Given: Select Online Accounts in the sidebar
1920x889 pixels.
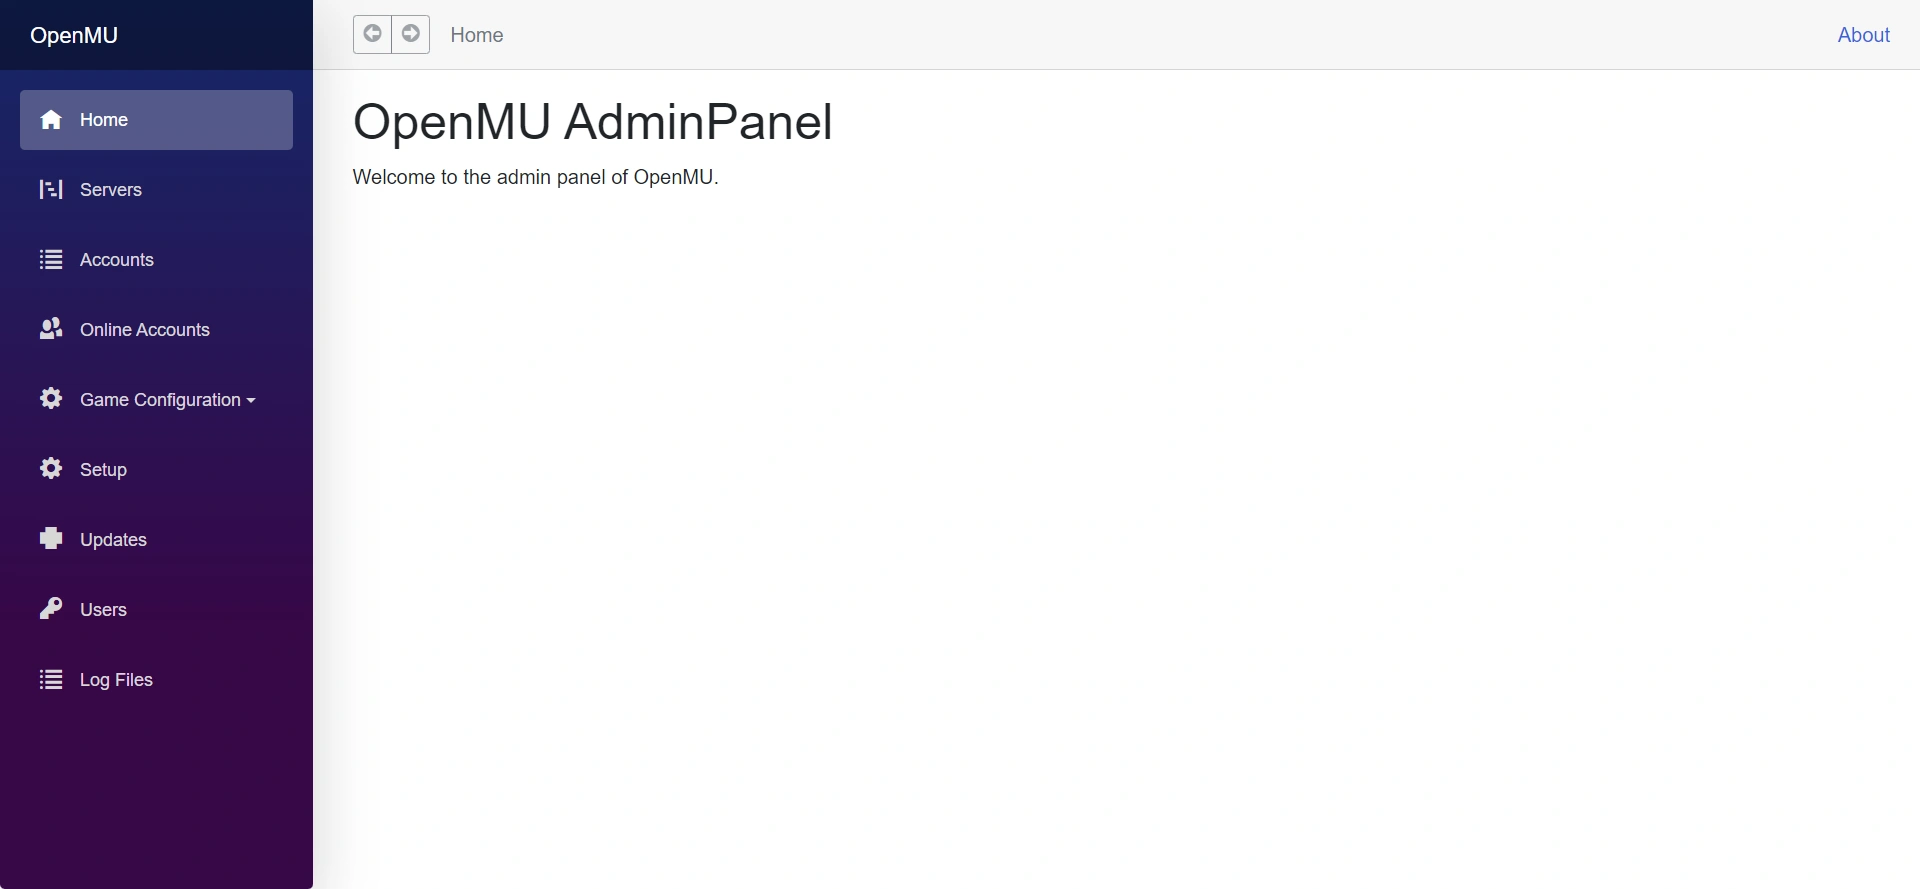Looking at the screenshot, I should tap(145, 330).
